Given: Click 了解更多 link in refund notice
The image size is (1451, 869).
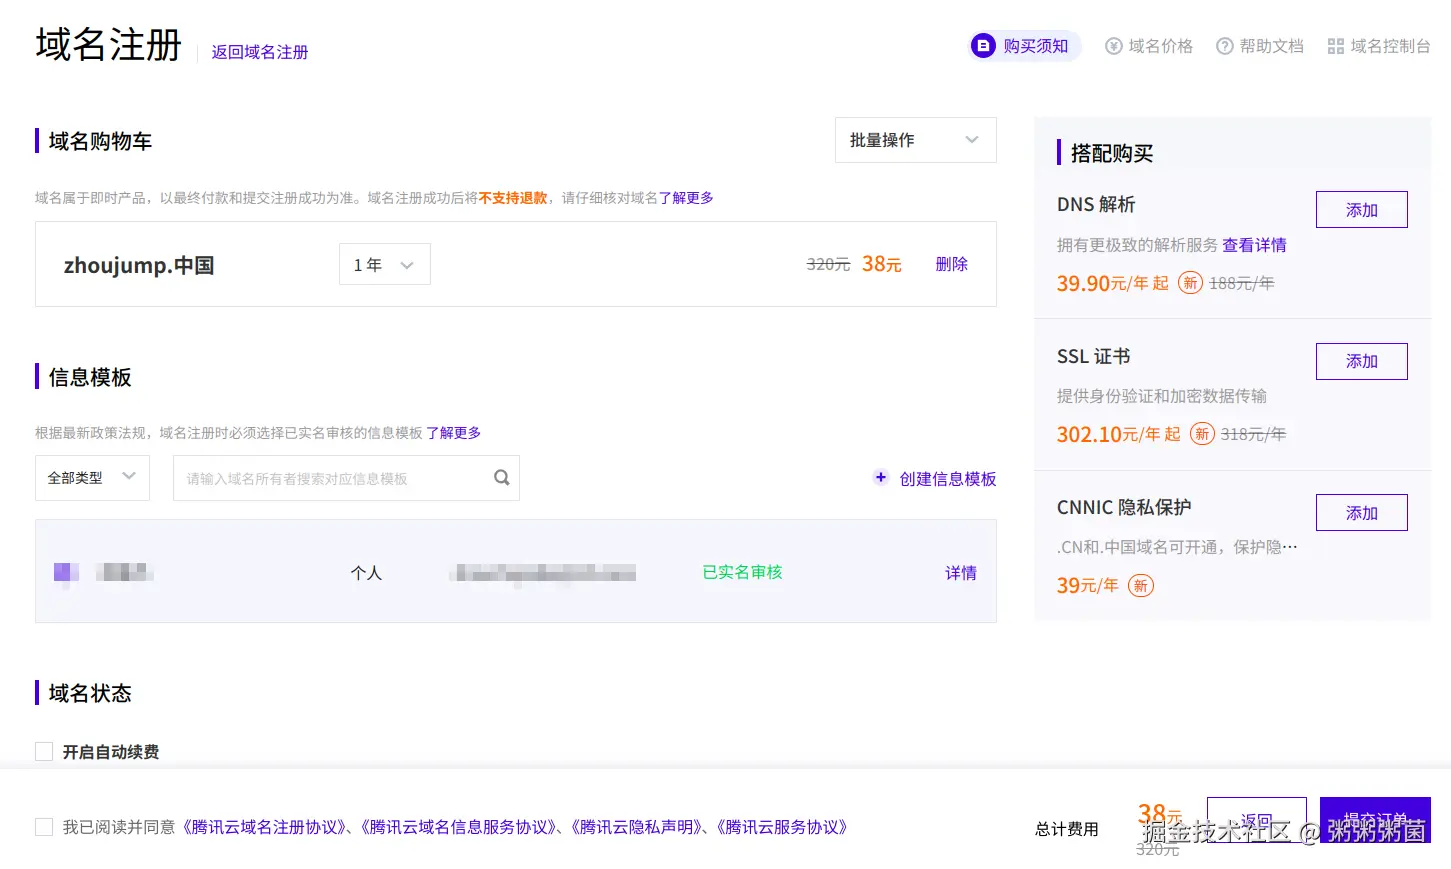Looking at the screenshot, I should click(686, 198).
